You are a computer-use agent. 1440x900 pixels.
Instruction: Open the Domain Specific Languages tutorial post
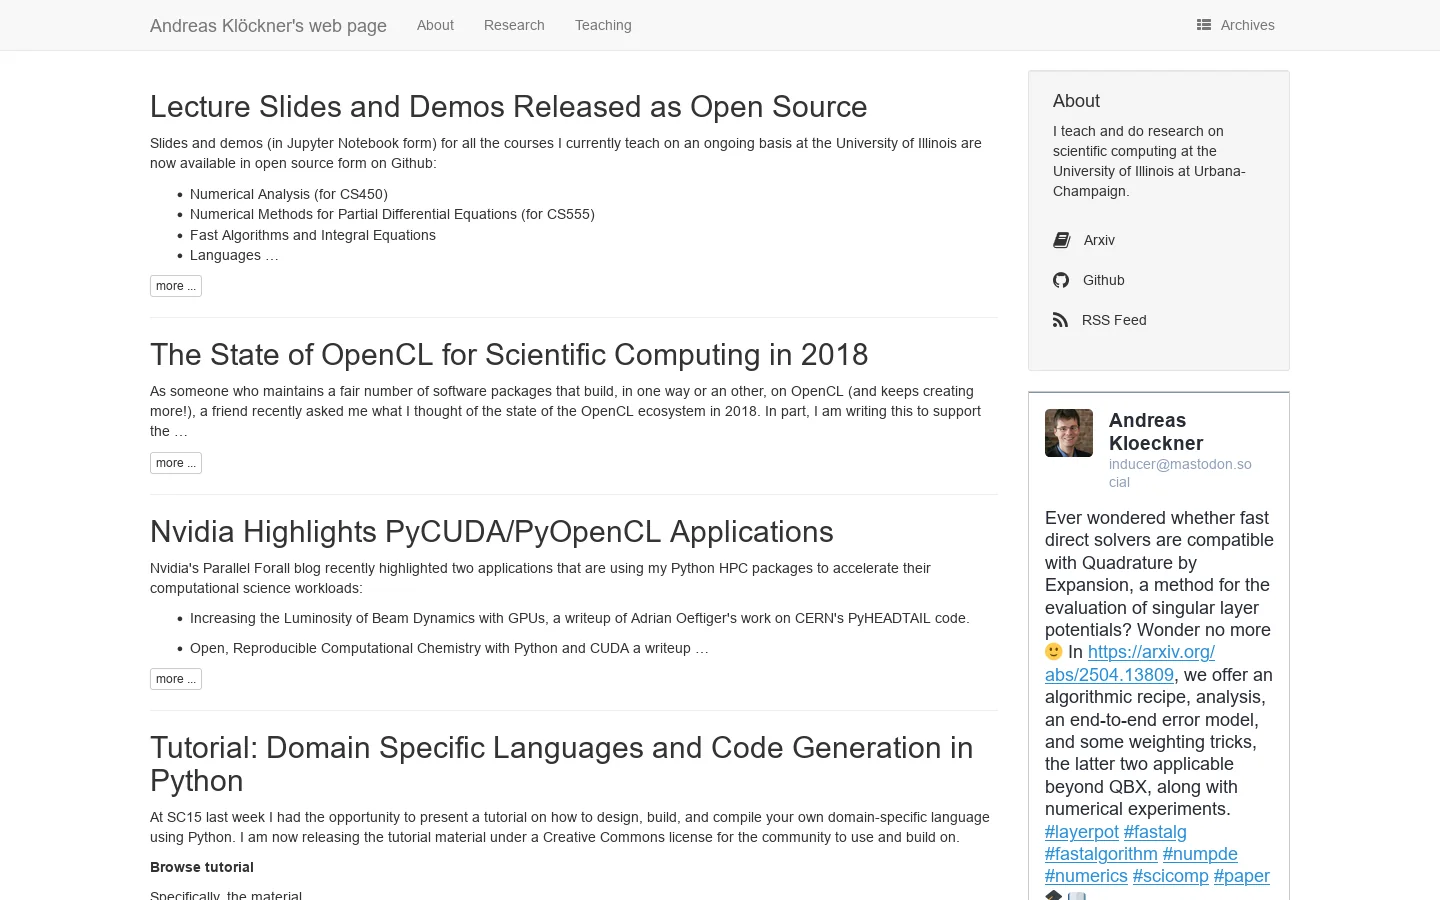click(561, 764)
